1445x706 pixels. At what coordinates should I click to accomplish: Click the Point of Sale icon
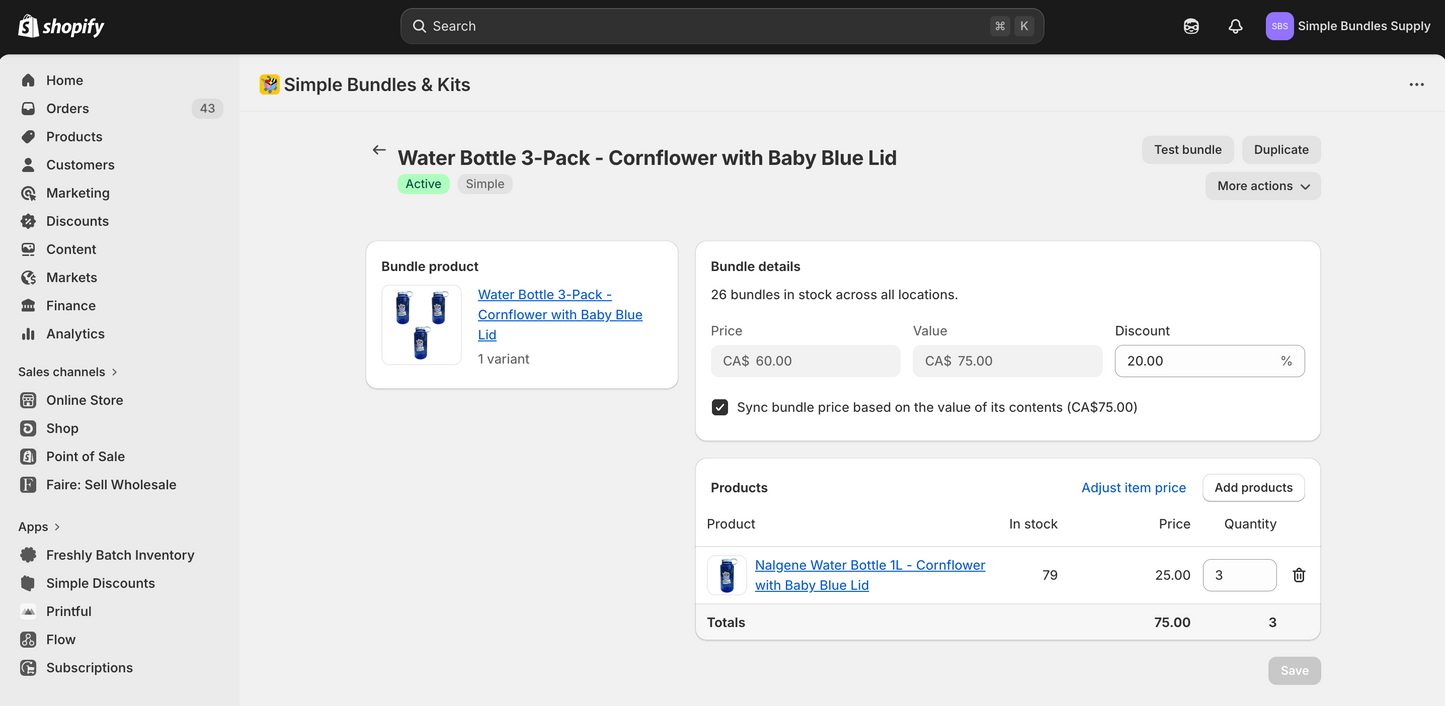(28, 456)
